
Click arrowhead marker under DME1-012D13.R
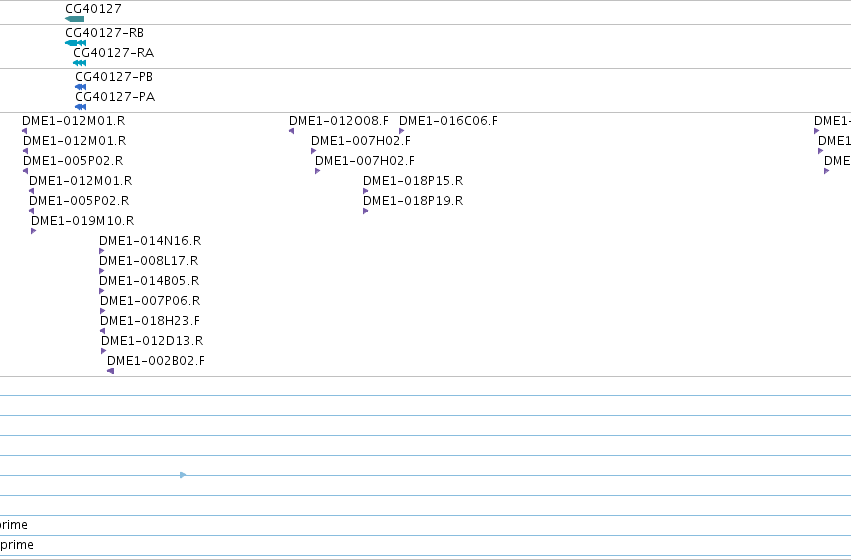[x=104, y=351]
